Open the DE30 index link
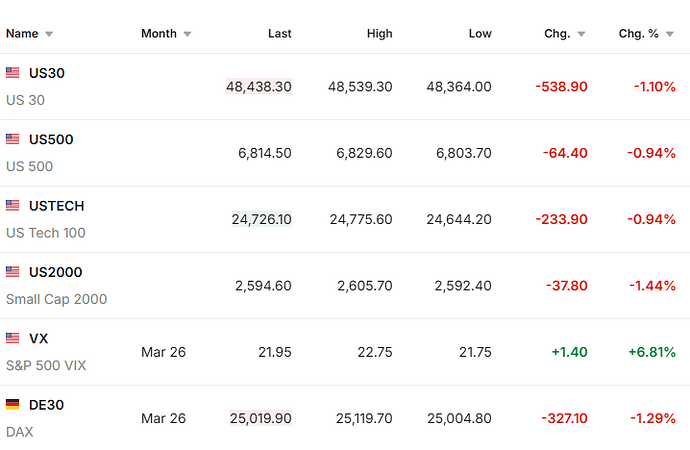The image size is (690, 450). pyautogui.click(x=46, y=405)
